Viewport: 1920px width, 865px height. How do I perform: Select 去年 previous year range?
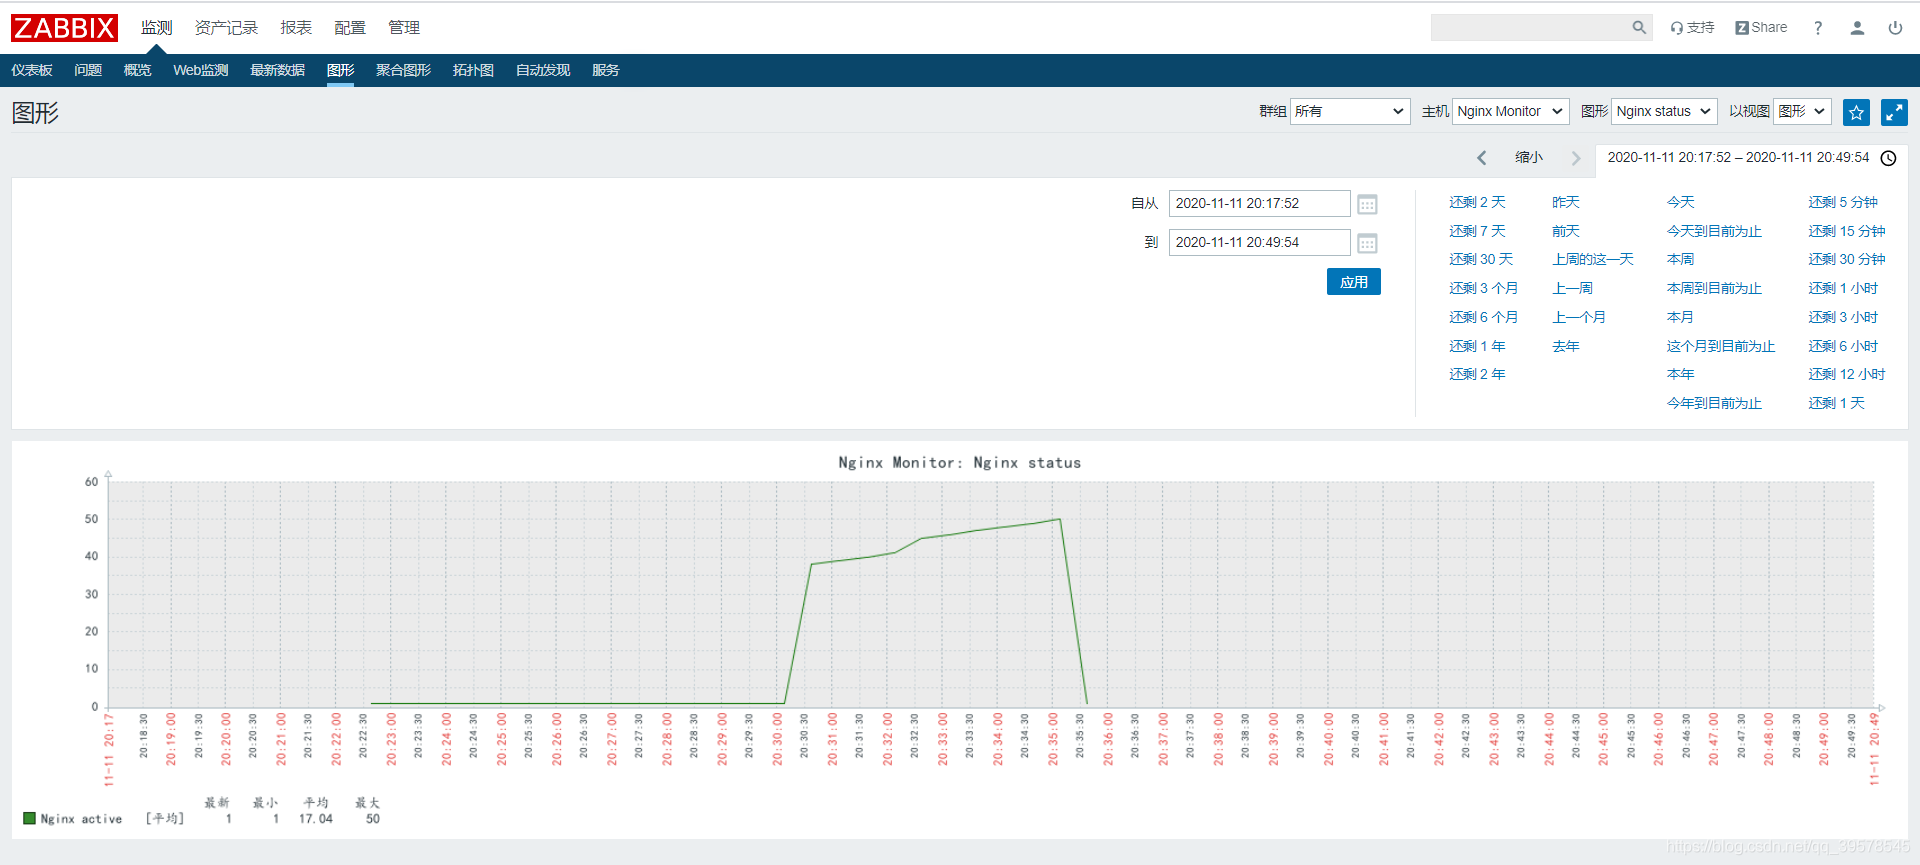(x=1566, y=346)
